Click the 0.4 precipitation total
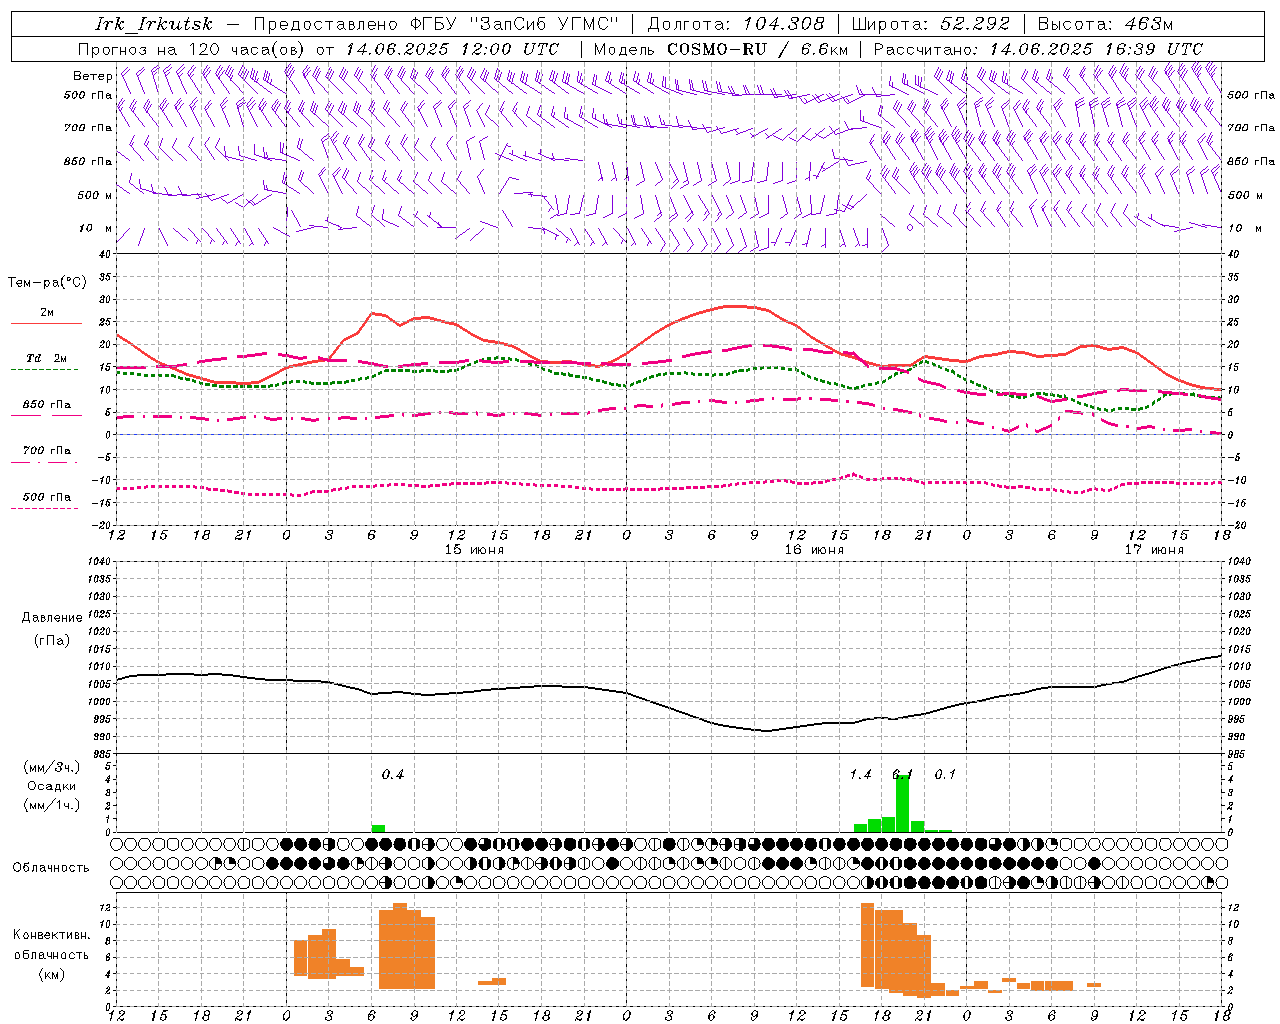 (393, 775)
